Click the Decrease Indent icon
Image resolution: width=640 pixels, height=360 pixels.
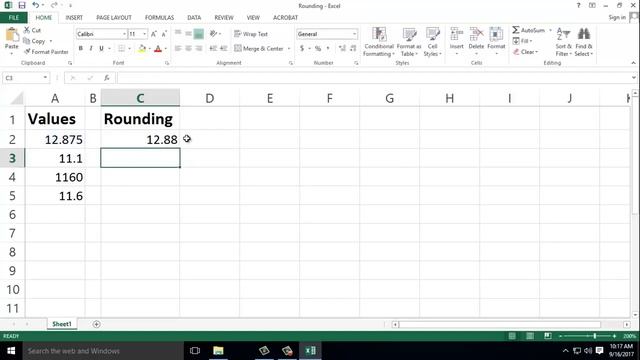(x=213, y=48)
